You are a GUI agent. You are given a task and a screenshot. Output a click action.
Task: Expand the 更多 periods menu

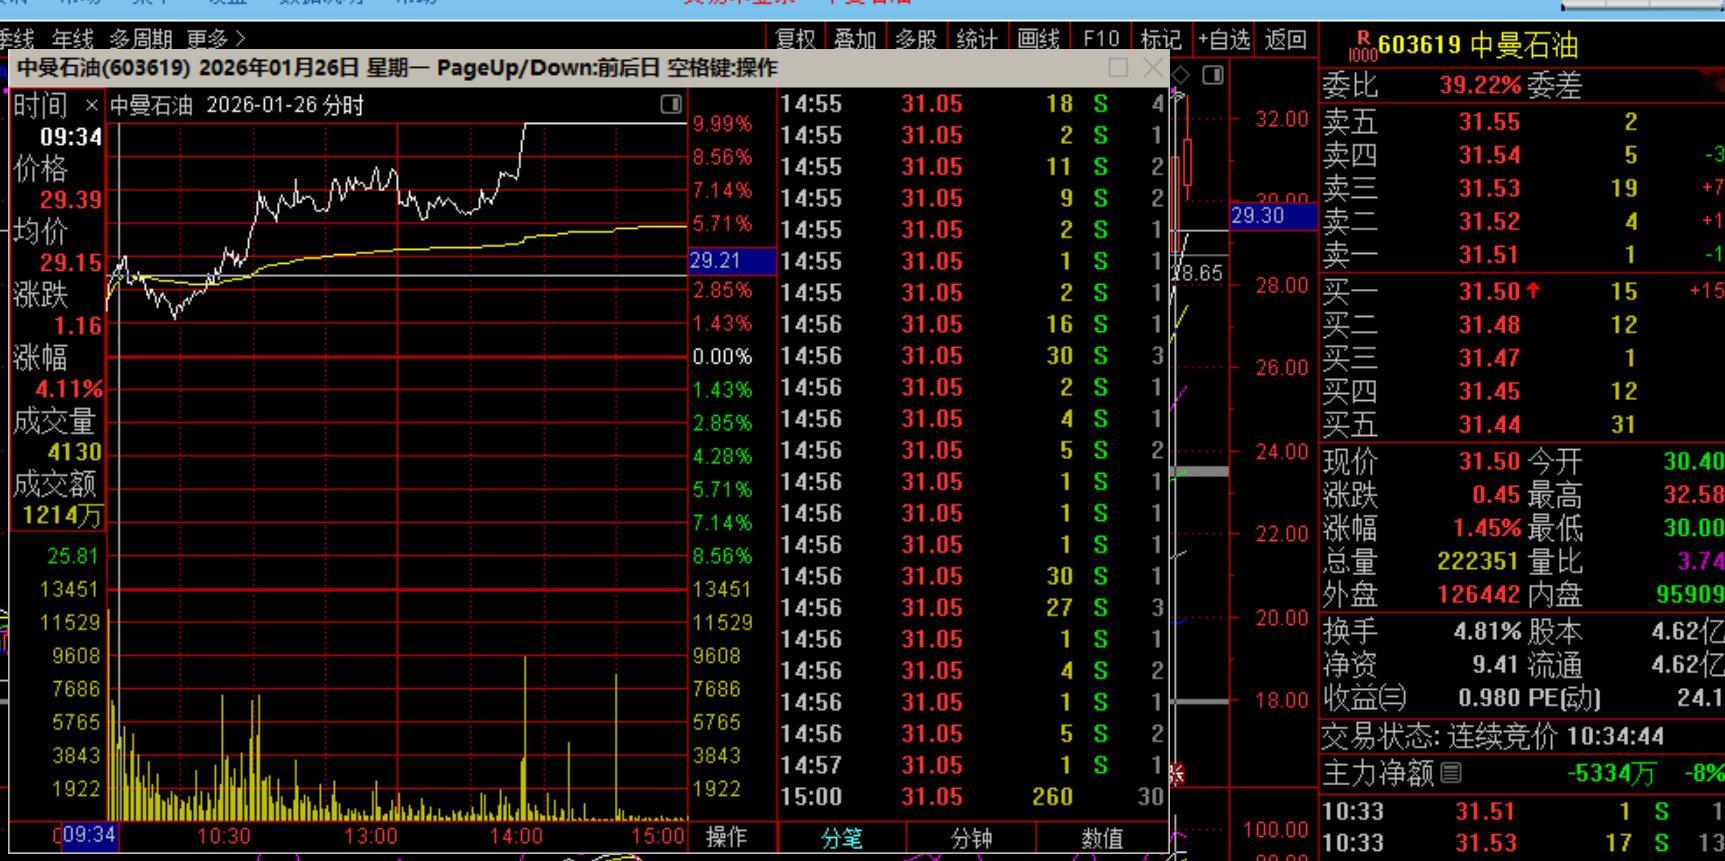pos(216,39)
